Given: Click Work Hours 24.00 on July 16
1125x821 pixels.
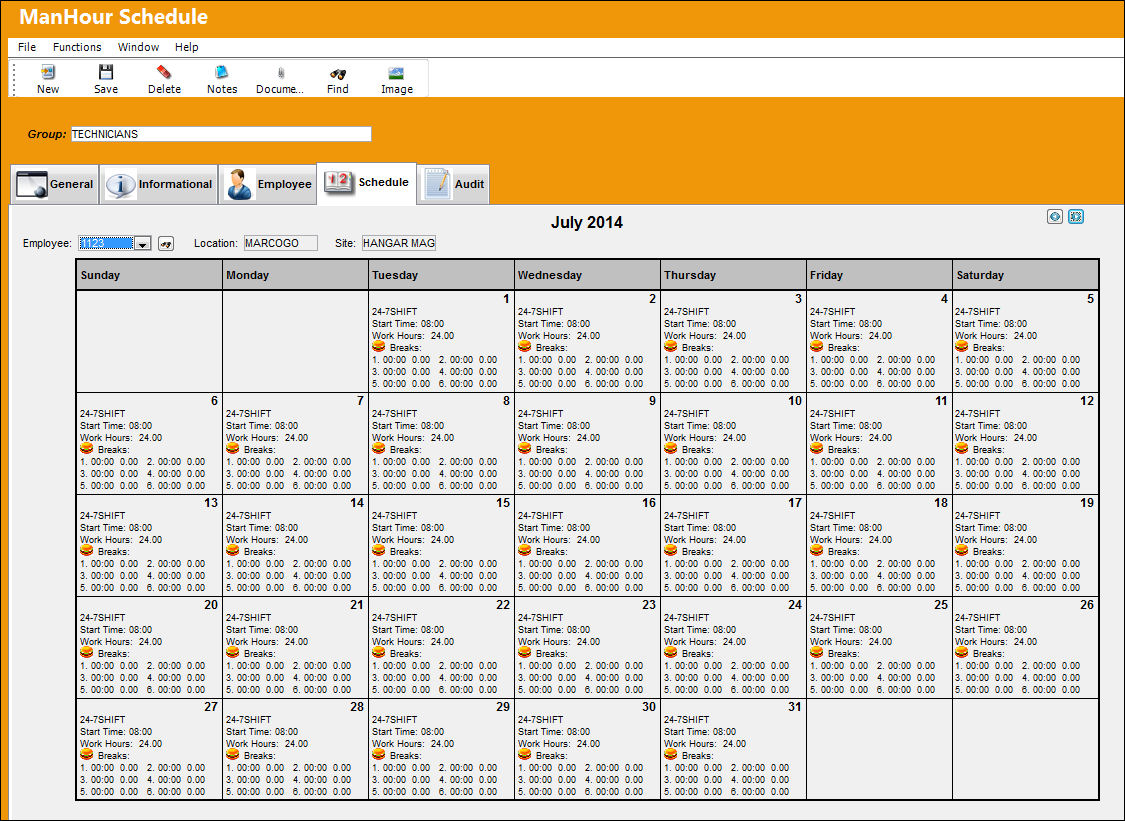Looking at the screenshot, I should click(x=559, y=540).
